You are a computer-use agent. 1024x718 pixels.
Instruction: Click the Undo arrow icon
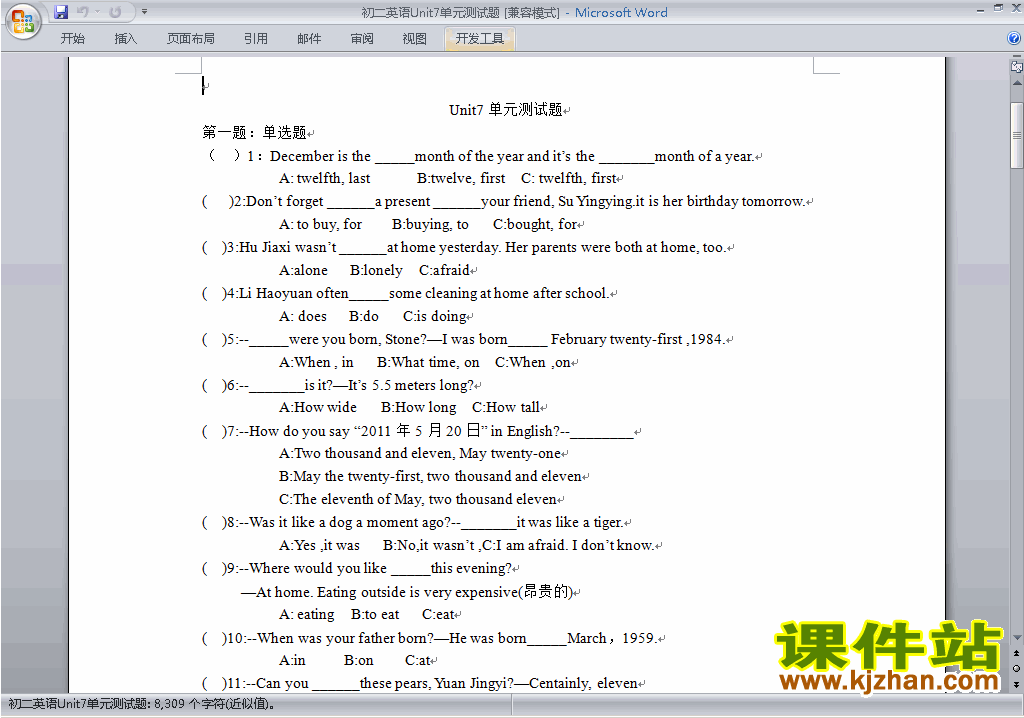(82, 12)
